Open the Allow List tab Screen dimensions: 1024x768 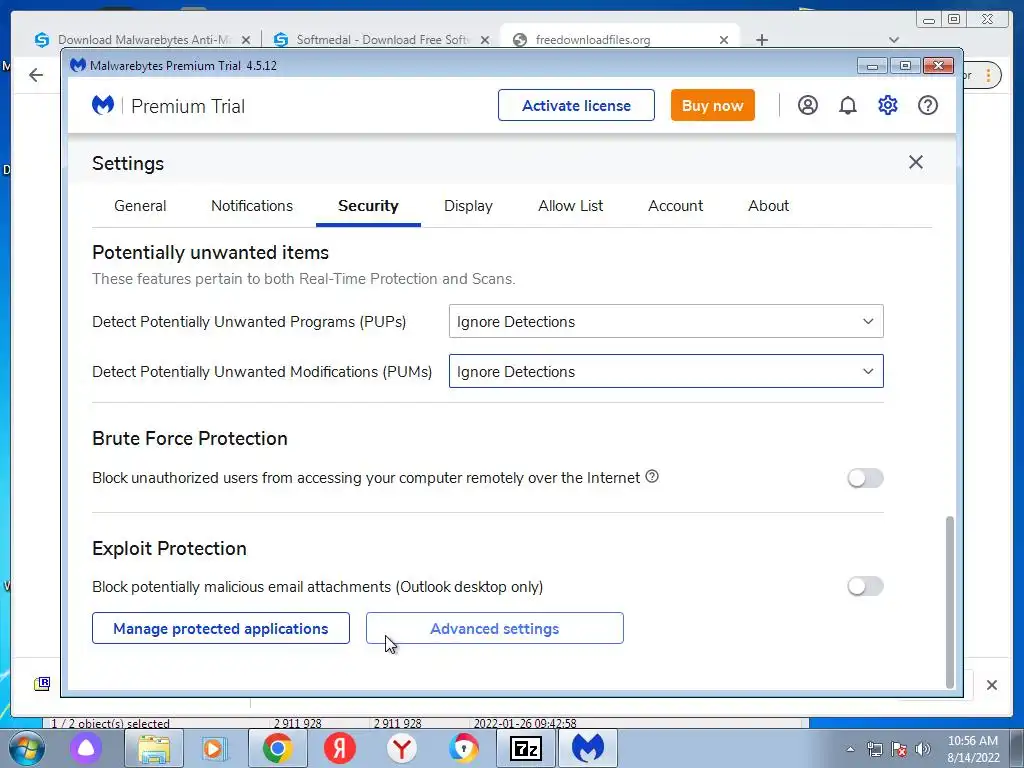tap(570, 206)
